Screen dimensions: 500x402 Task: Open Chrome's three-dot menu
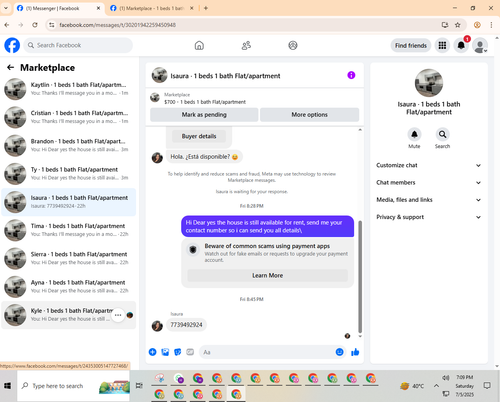click(491, 25)
